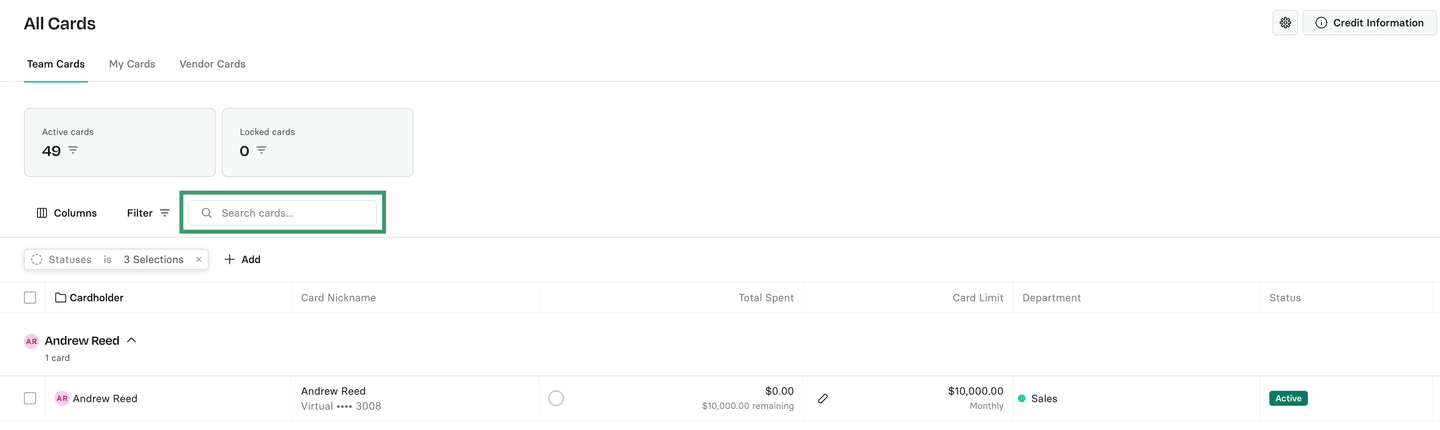Open the 3 Selections status dropdown
This screenshot has height=430, width=1440.
click(x=153, y=260)
